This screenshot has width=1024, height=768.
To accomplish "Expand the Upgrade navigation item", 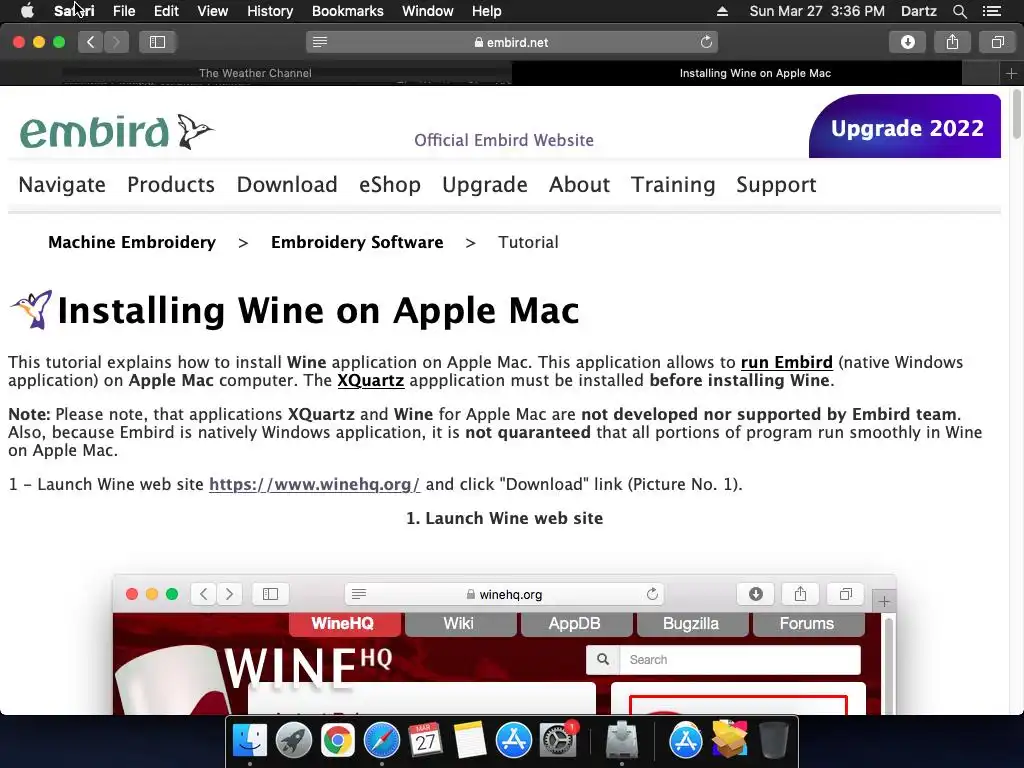I will coord(485,185).
